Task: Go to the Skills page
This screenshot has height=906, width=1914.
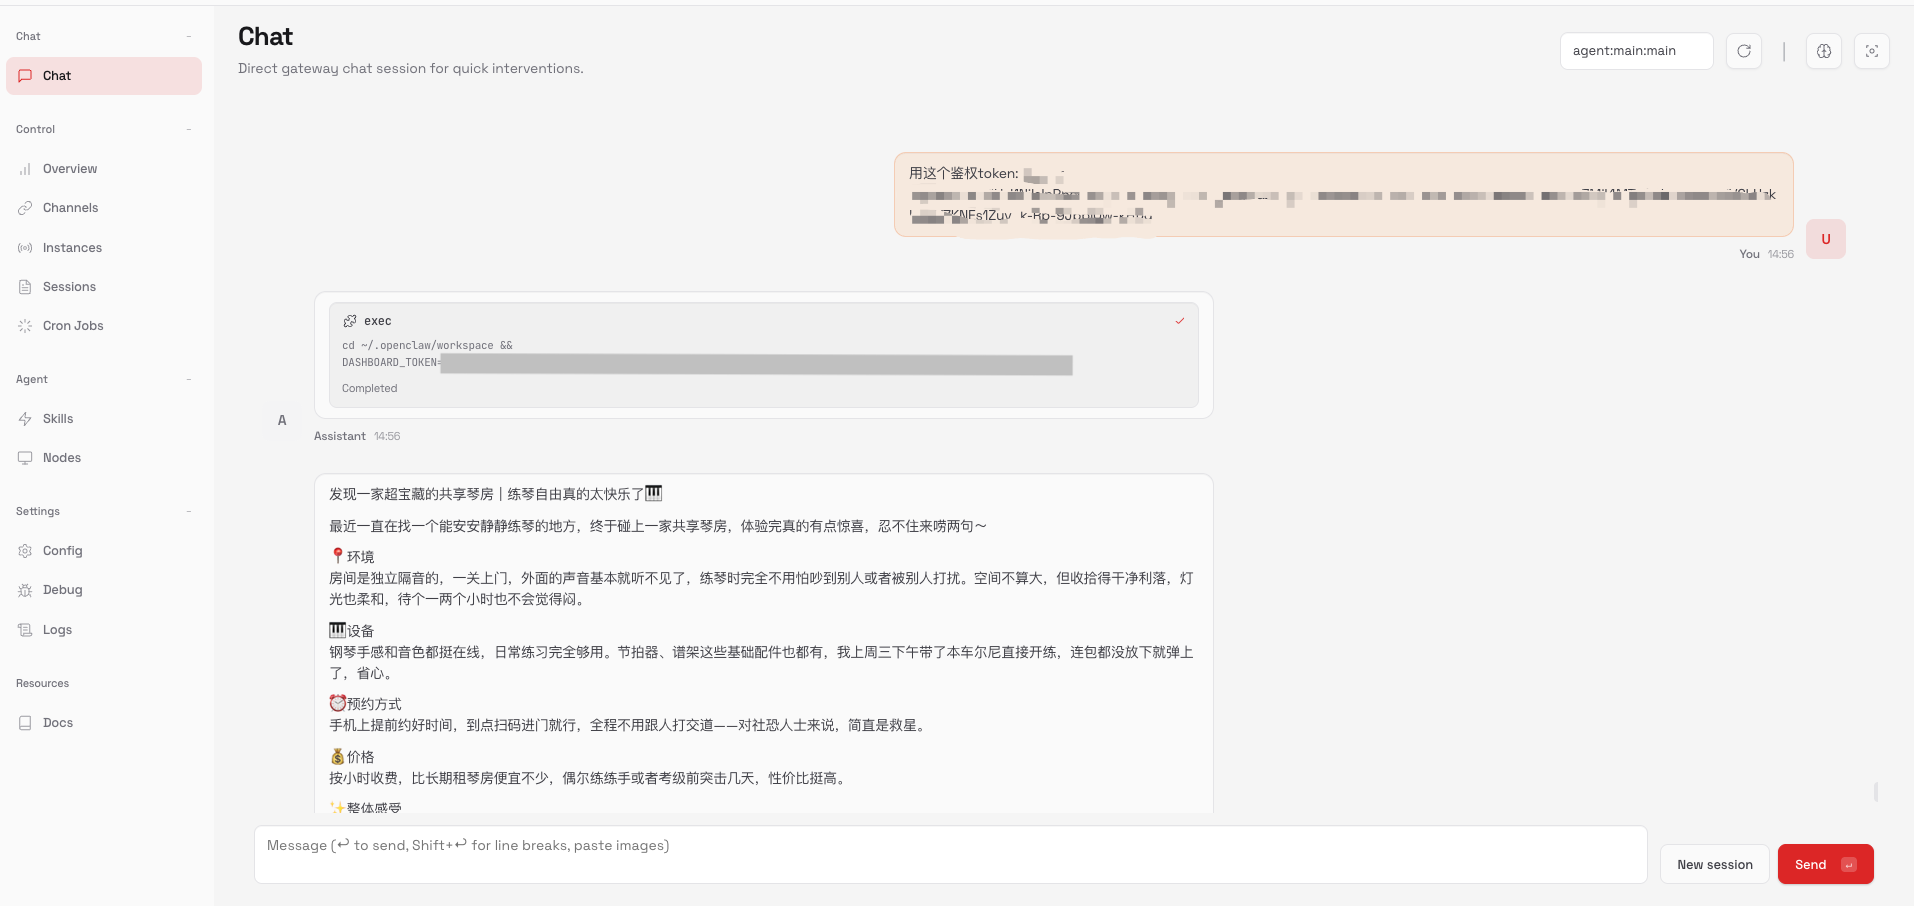Action: click(x=104, y=419)
